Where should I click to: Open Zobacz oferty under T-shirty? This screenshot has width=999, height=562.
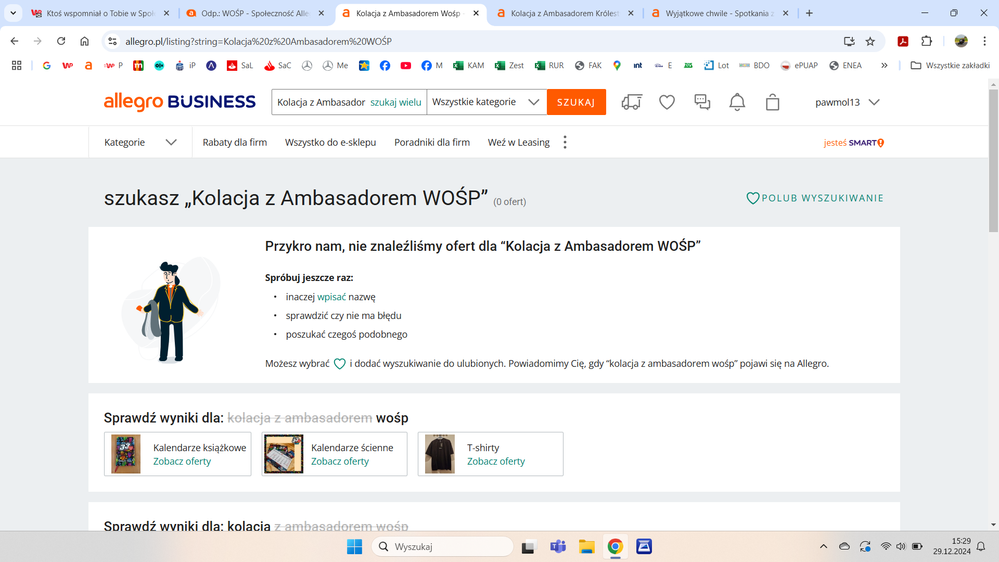pyautogui.click(x=496, y=461)
